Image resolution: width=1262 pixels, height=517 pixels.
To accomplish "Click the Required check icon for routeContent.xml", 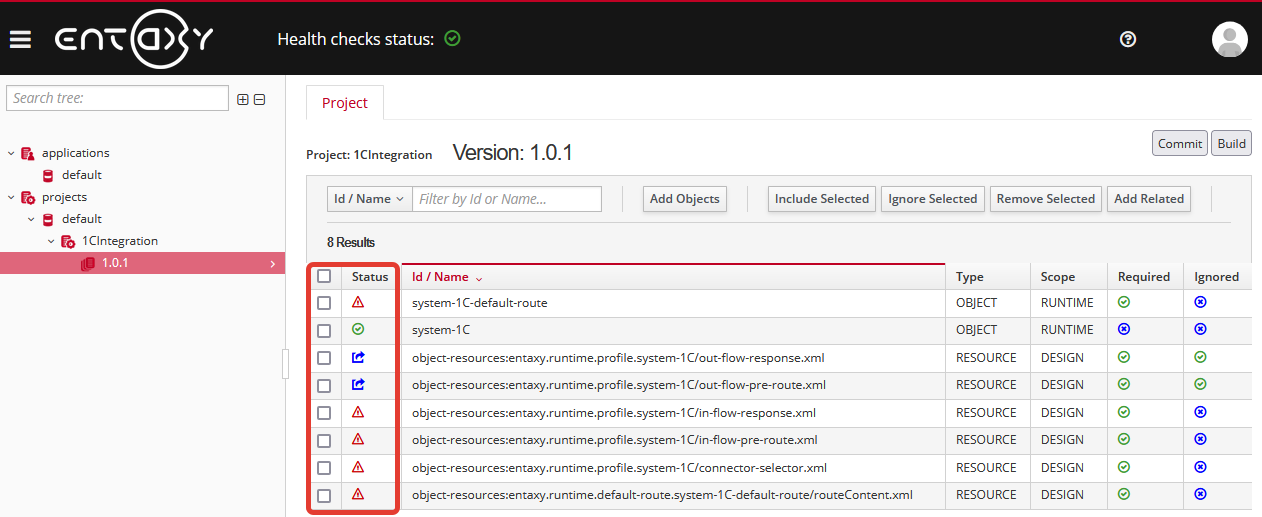I will click(x=1124, y=494).
